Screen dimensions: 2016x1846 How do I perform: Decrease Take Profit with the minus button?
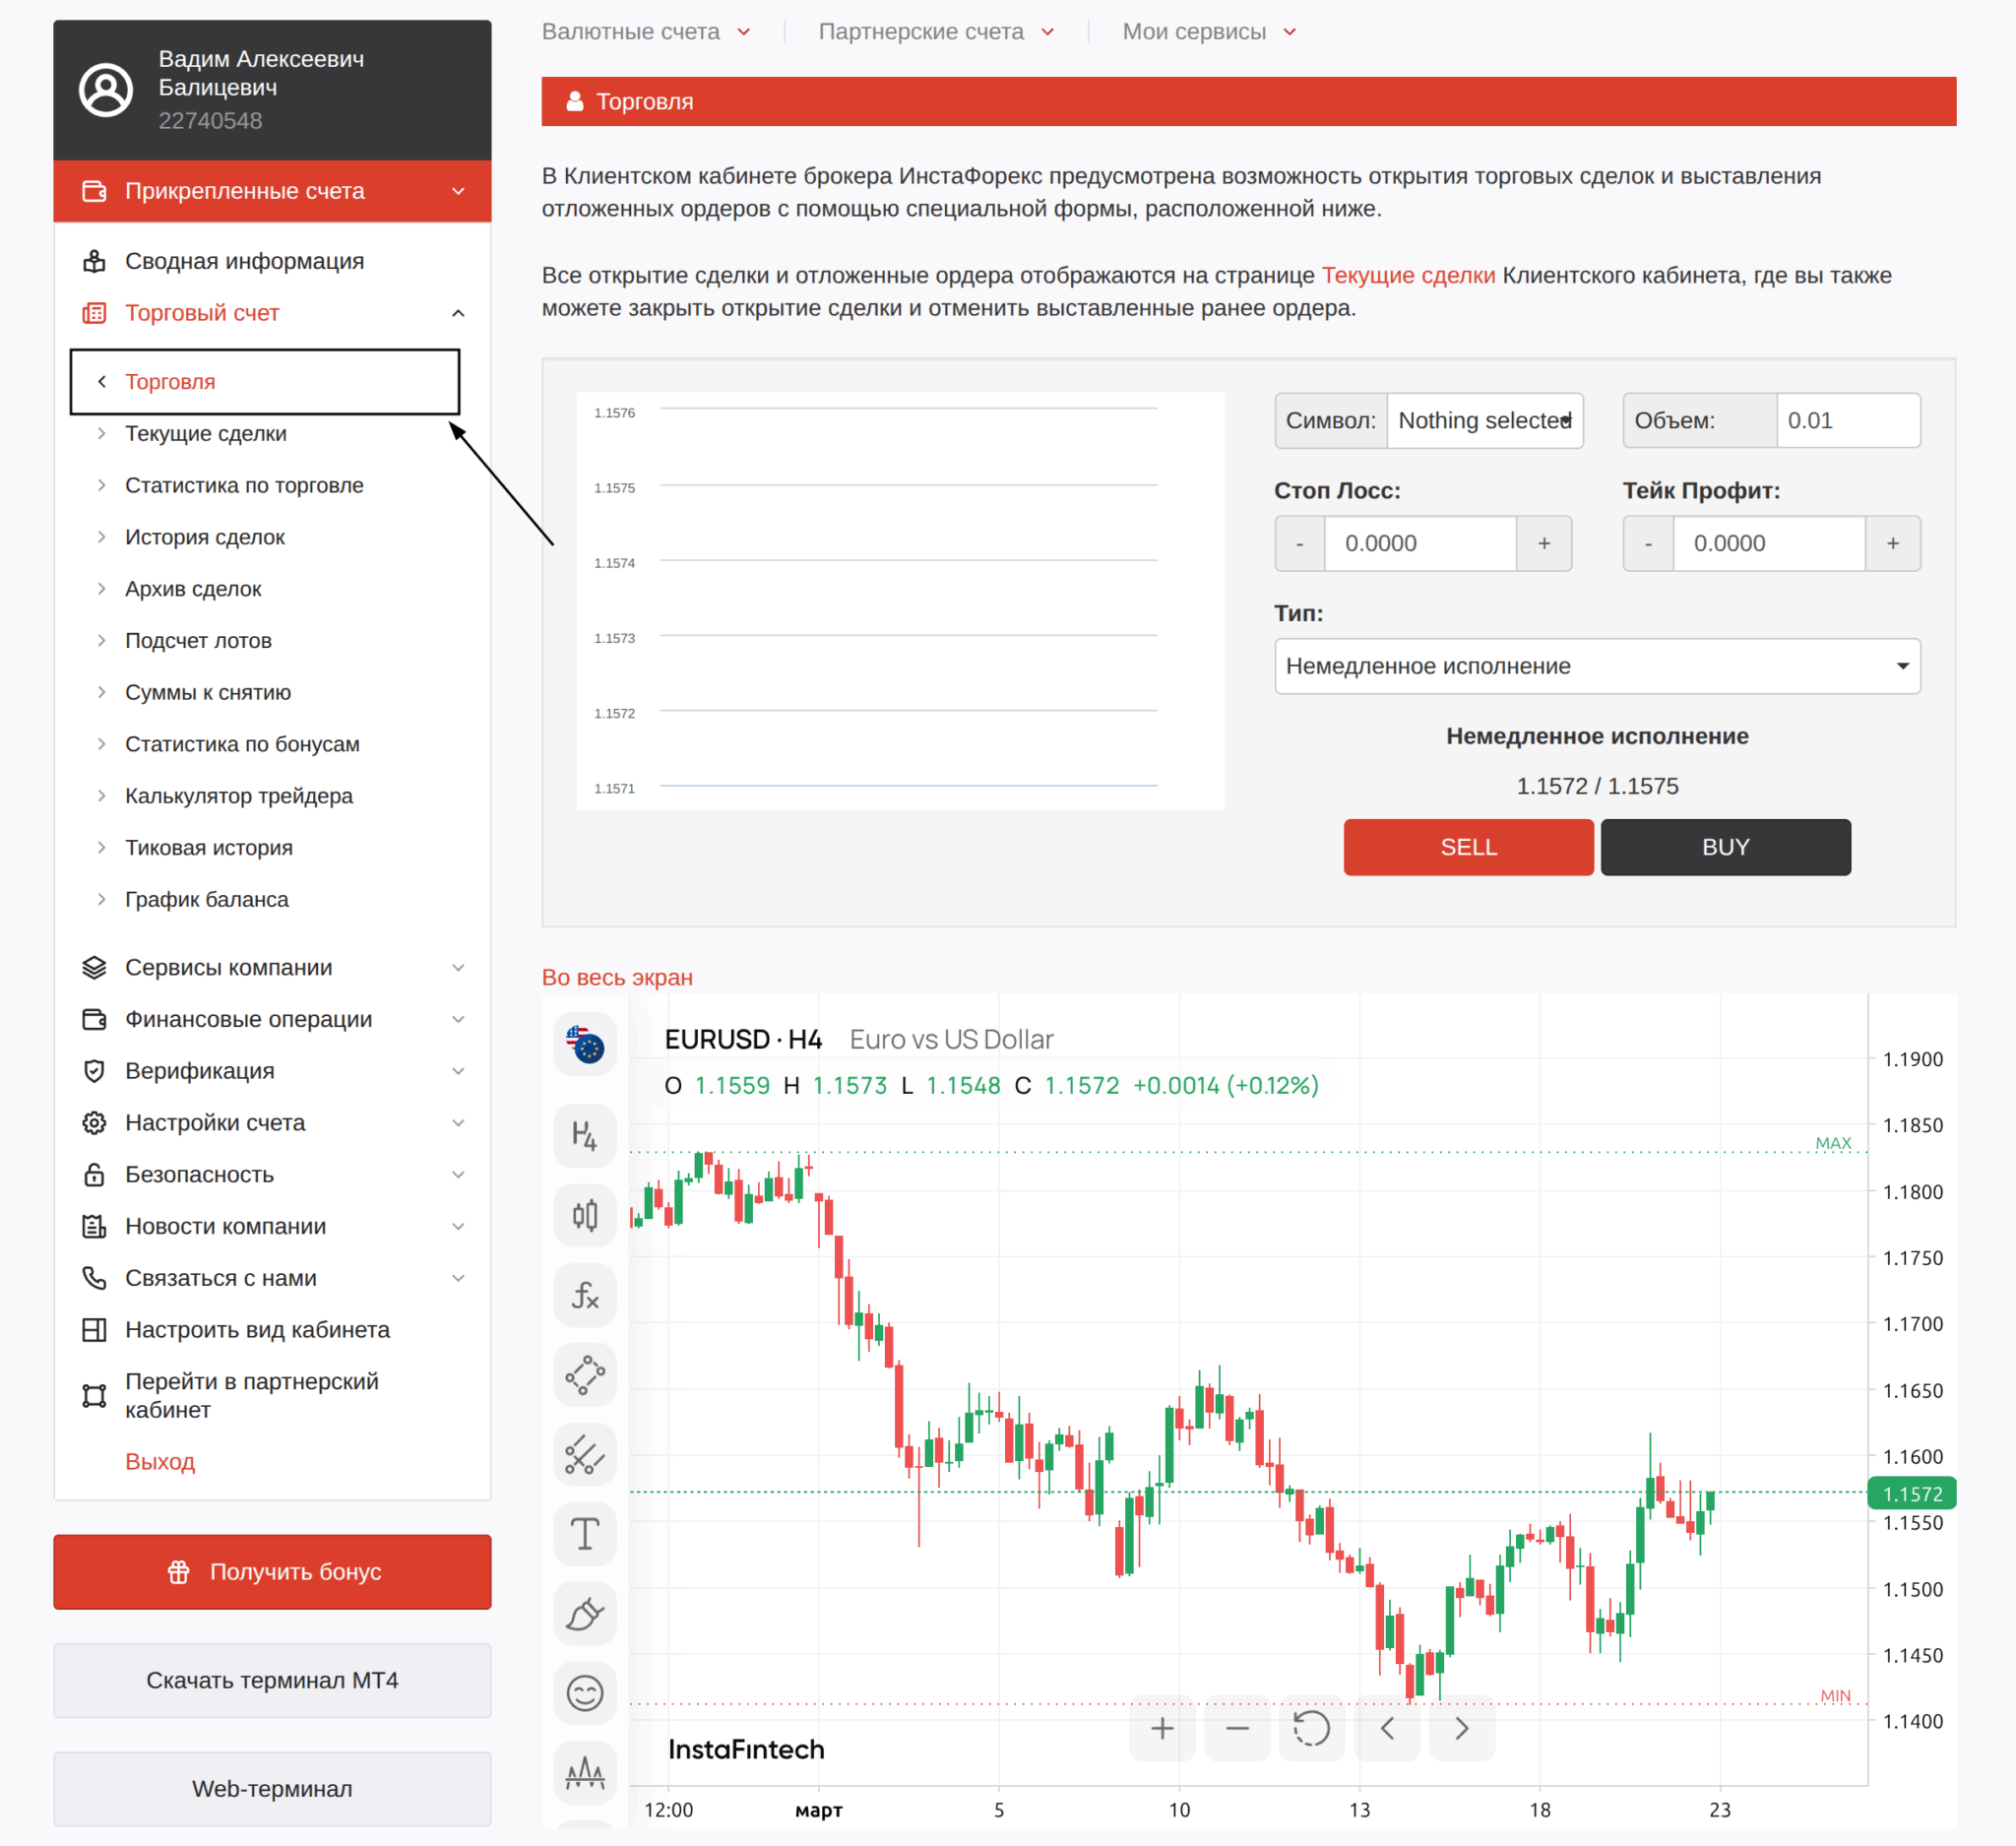[x=1647, y=543]
